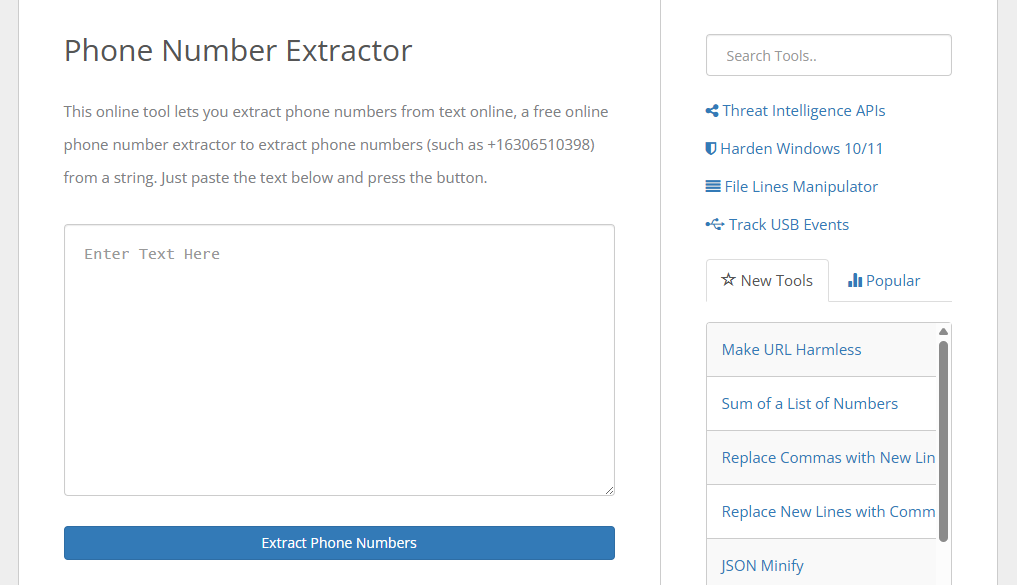Open the Make URL Harmless tool

coord(791,349)
